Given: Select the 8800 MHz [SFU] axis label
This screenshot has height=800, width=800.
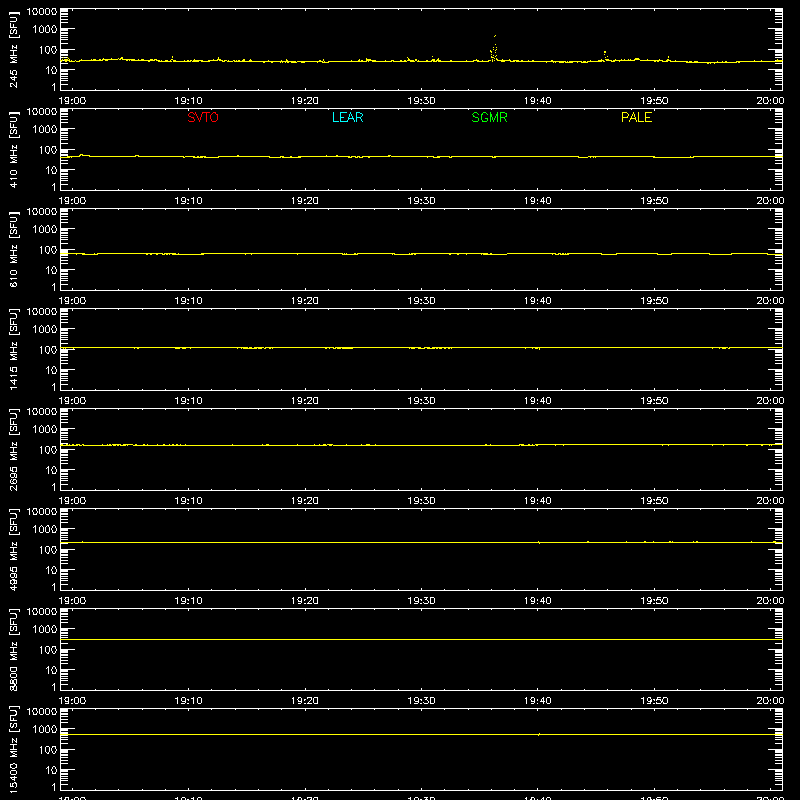Looking at the screenshot, I should coord(13,649).
